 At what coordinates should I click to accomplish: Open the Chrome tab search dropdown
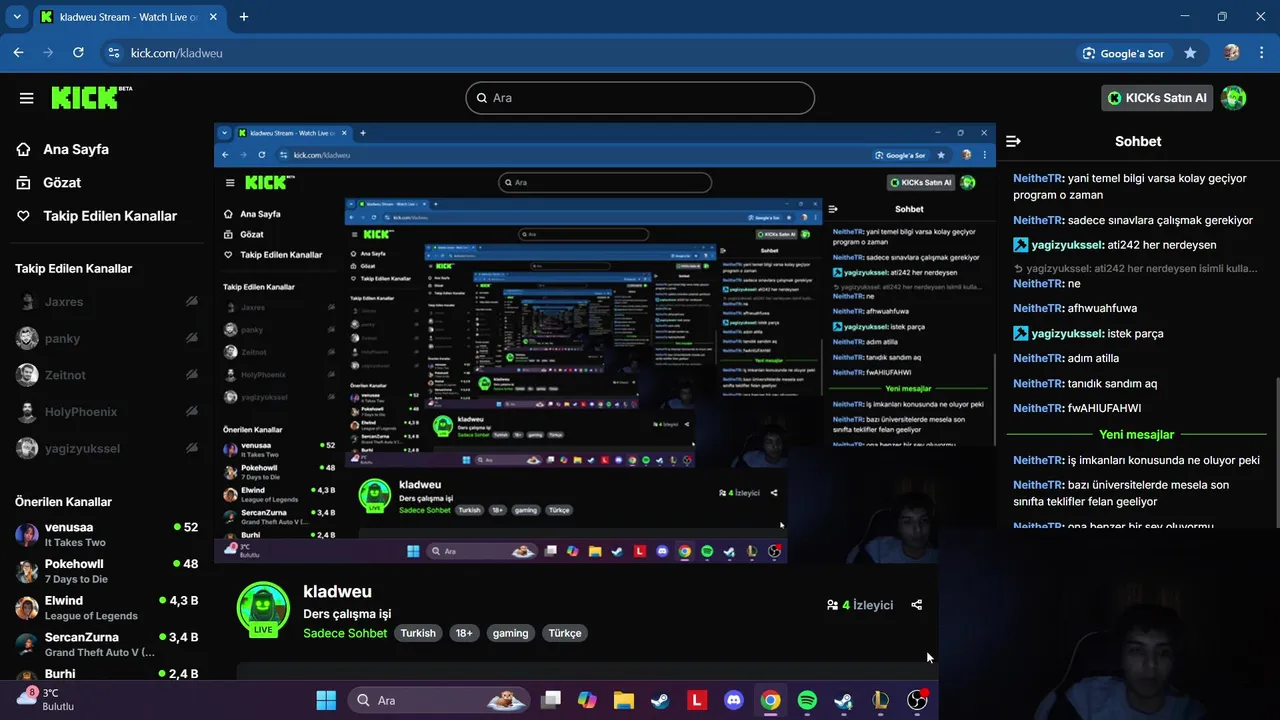(17, 17)
